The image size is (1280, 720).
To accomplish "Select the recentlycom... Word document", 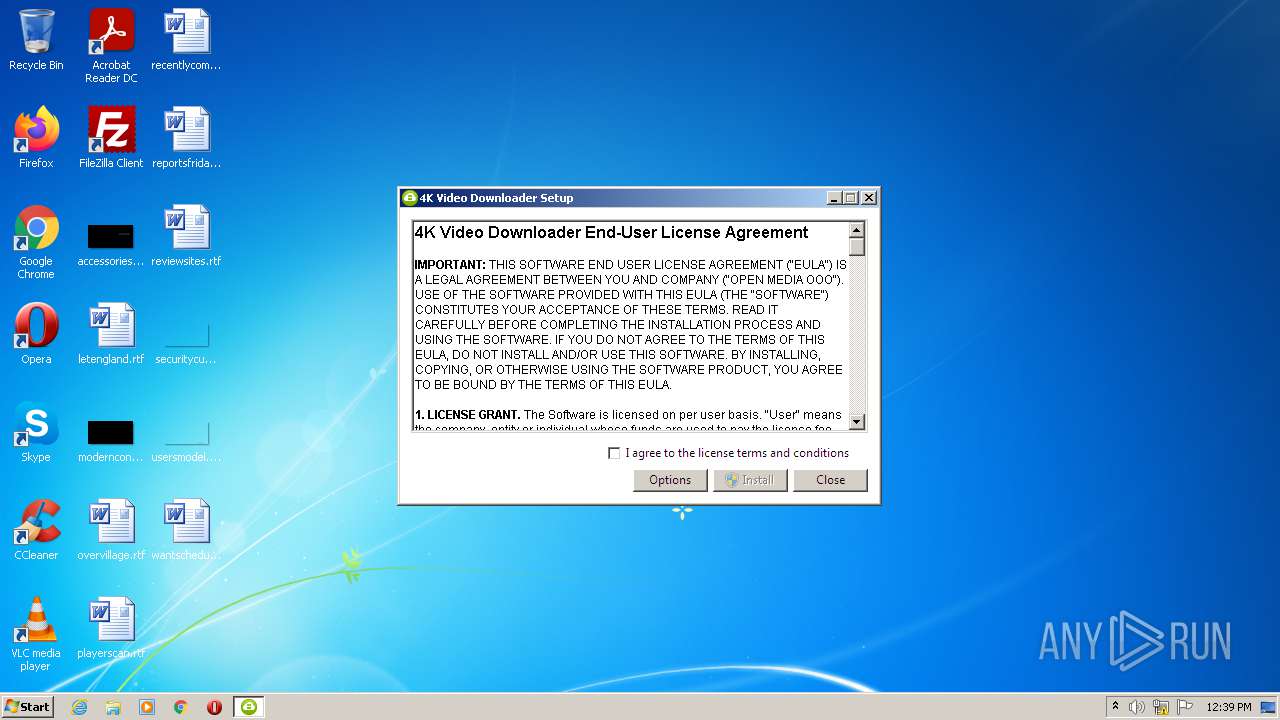I will [x=186, y=40].
